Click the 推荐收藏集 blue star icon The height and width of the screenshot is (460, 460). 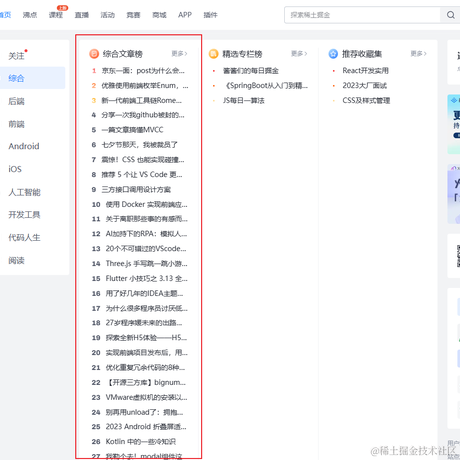tap(333, 54)
